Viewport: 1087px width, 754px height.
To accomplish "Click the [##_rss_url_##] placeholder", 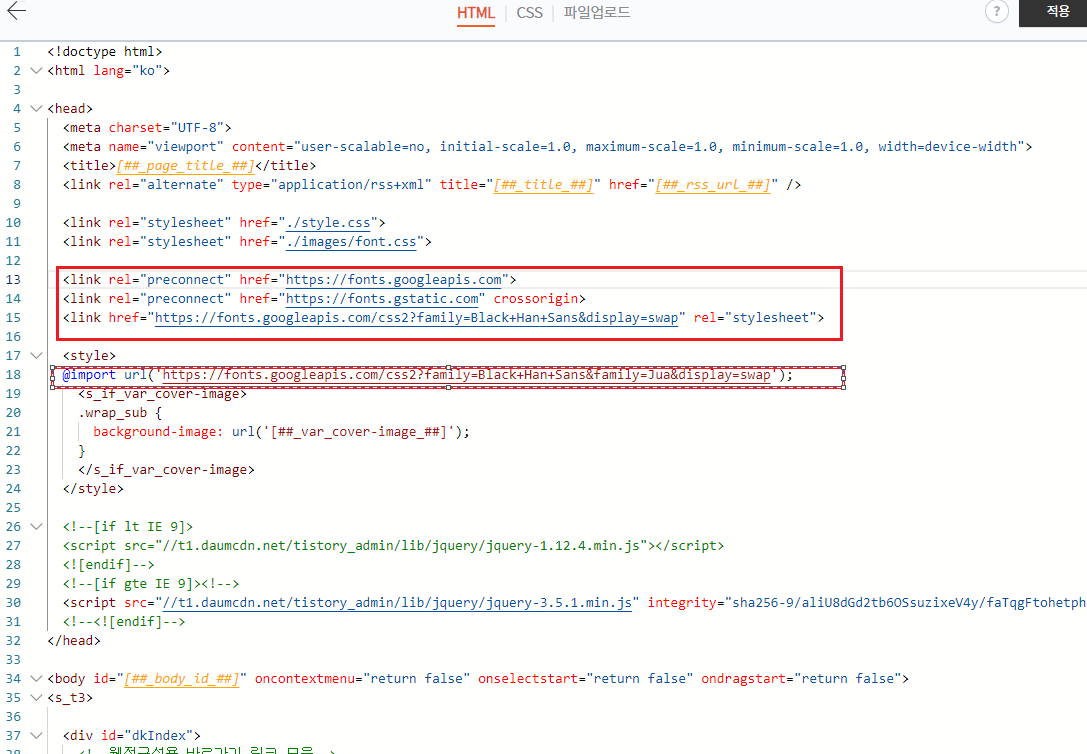I will (x=713, y=185).
